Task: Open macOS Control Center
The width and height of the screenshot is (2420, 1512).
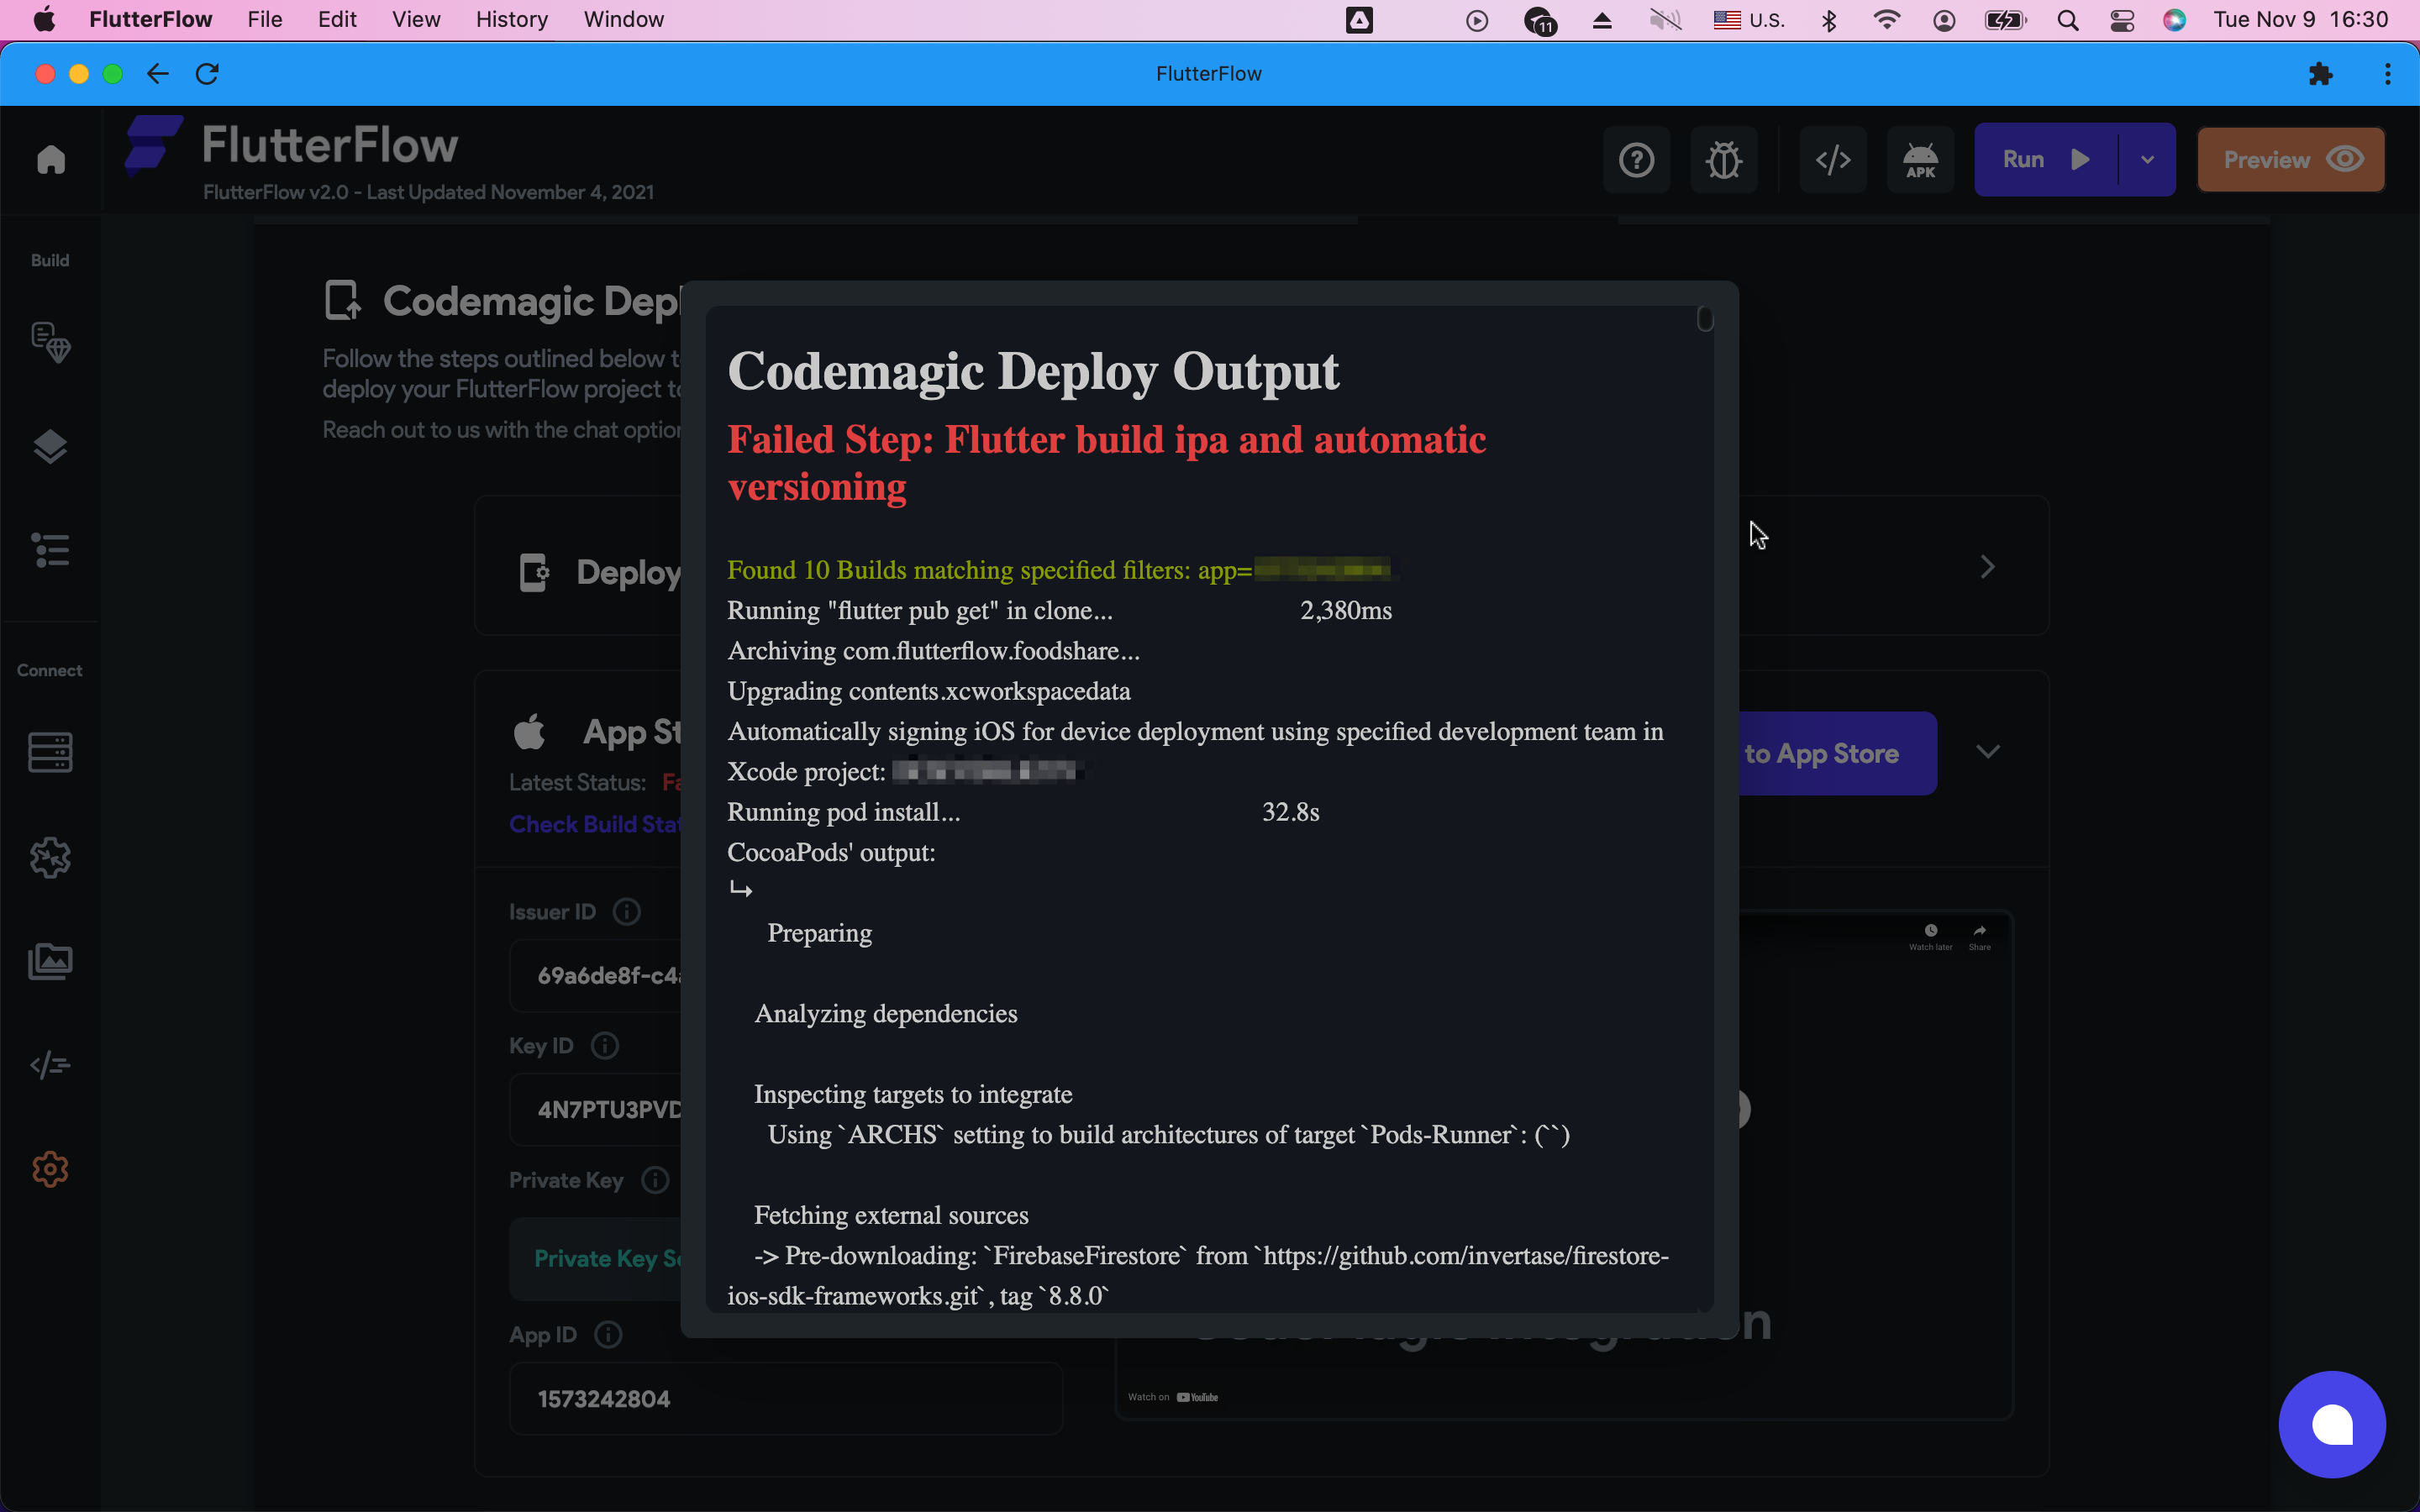Action: [2122, 20]
